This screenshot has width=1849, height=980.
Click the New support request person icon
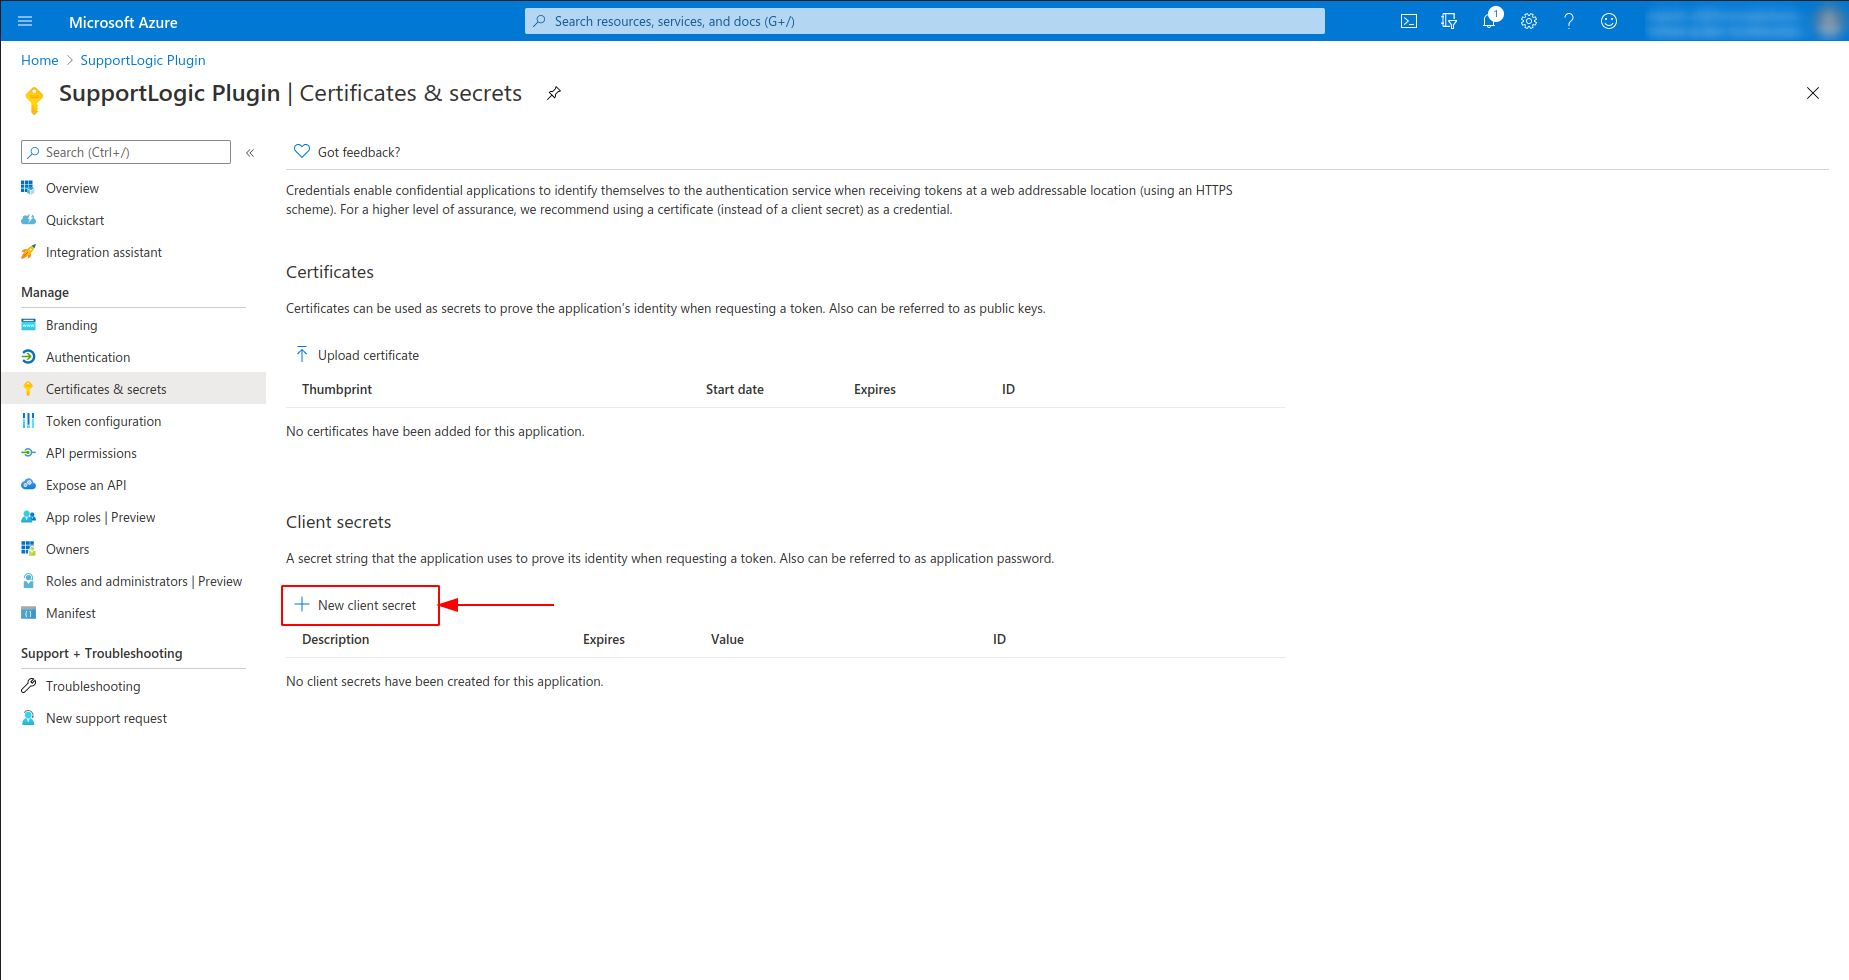tap(28, 717)
